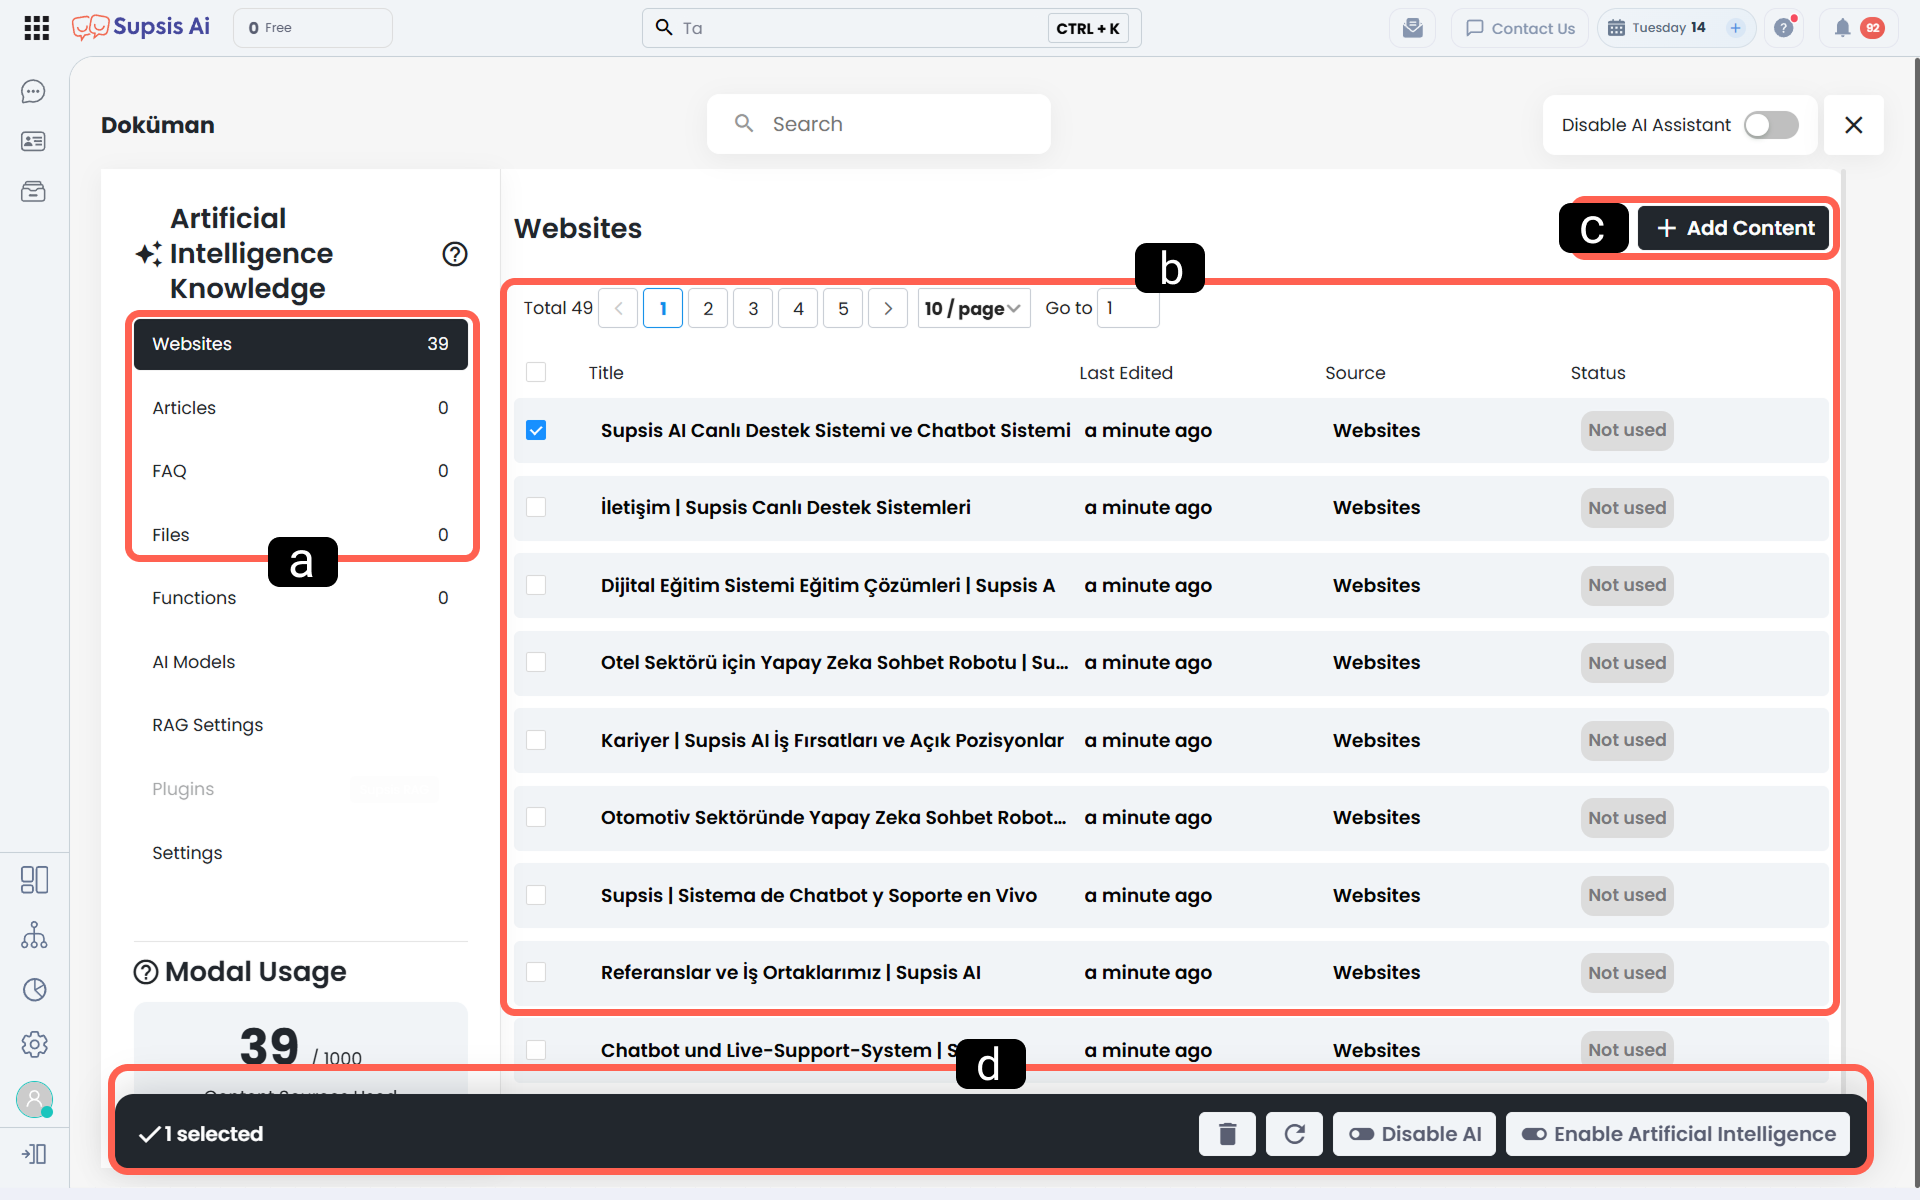Image resolution: width=1920 pixels, height=1200 pixels.
Task: Open the 10 / page size dropdown
Action: (x=974, y=308)
